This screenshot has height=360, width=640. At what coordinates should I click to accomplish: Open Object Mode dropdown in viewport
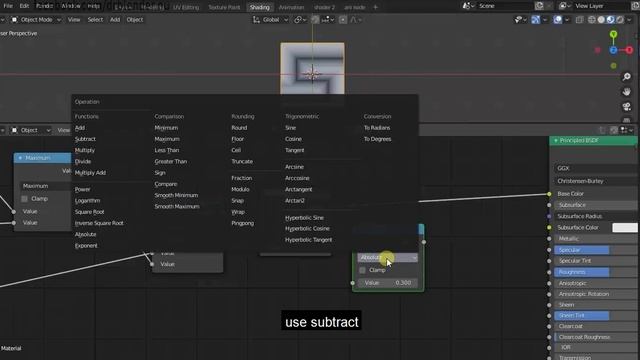point(36,20)
